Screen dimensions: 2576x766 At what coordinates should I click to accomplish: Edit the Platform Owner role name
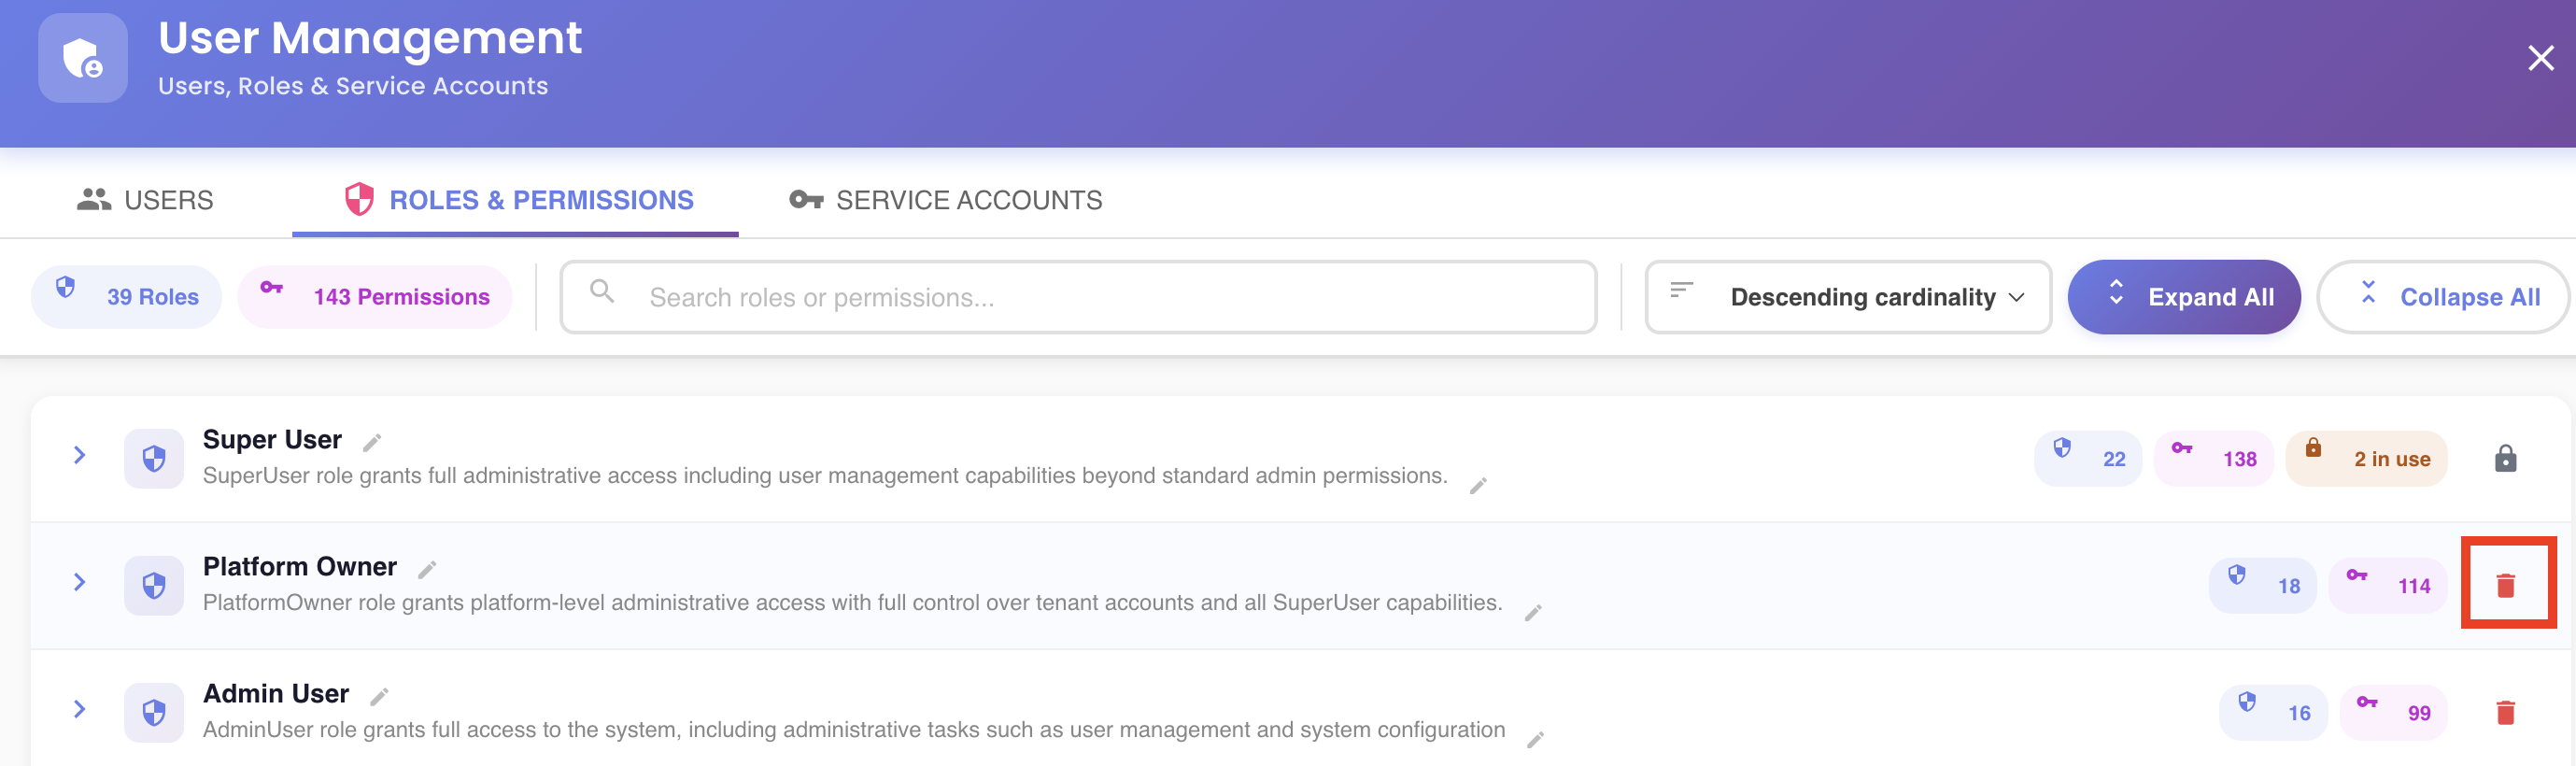pyautogui.click(x=427, y=569)
